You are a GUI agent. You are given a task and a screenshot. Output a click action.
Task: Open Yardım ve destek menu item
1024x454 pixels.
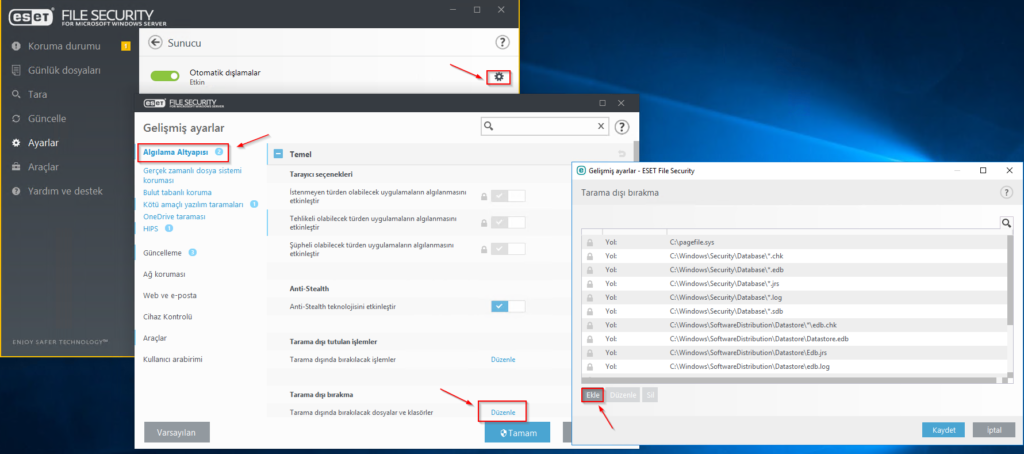tap(65, 191)
